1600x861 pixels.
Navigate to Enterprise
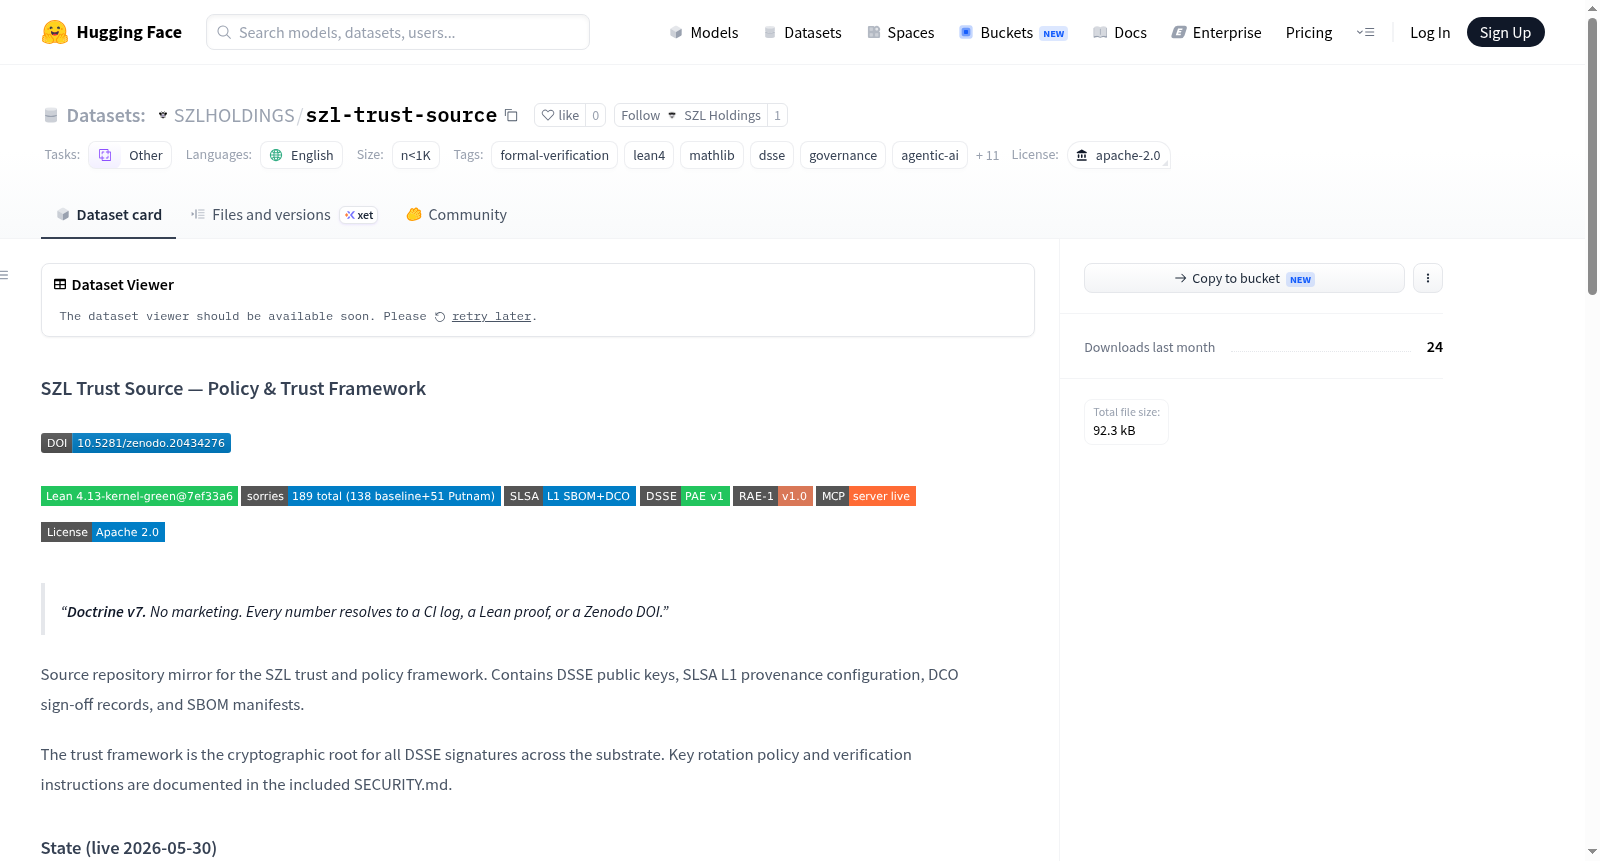[1216, 33]
